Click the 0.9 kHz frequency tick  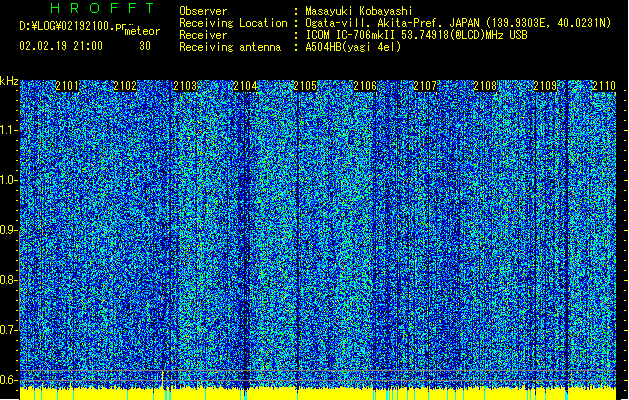pos(9,230)
